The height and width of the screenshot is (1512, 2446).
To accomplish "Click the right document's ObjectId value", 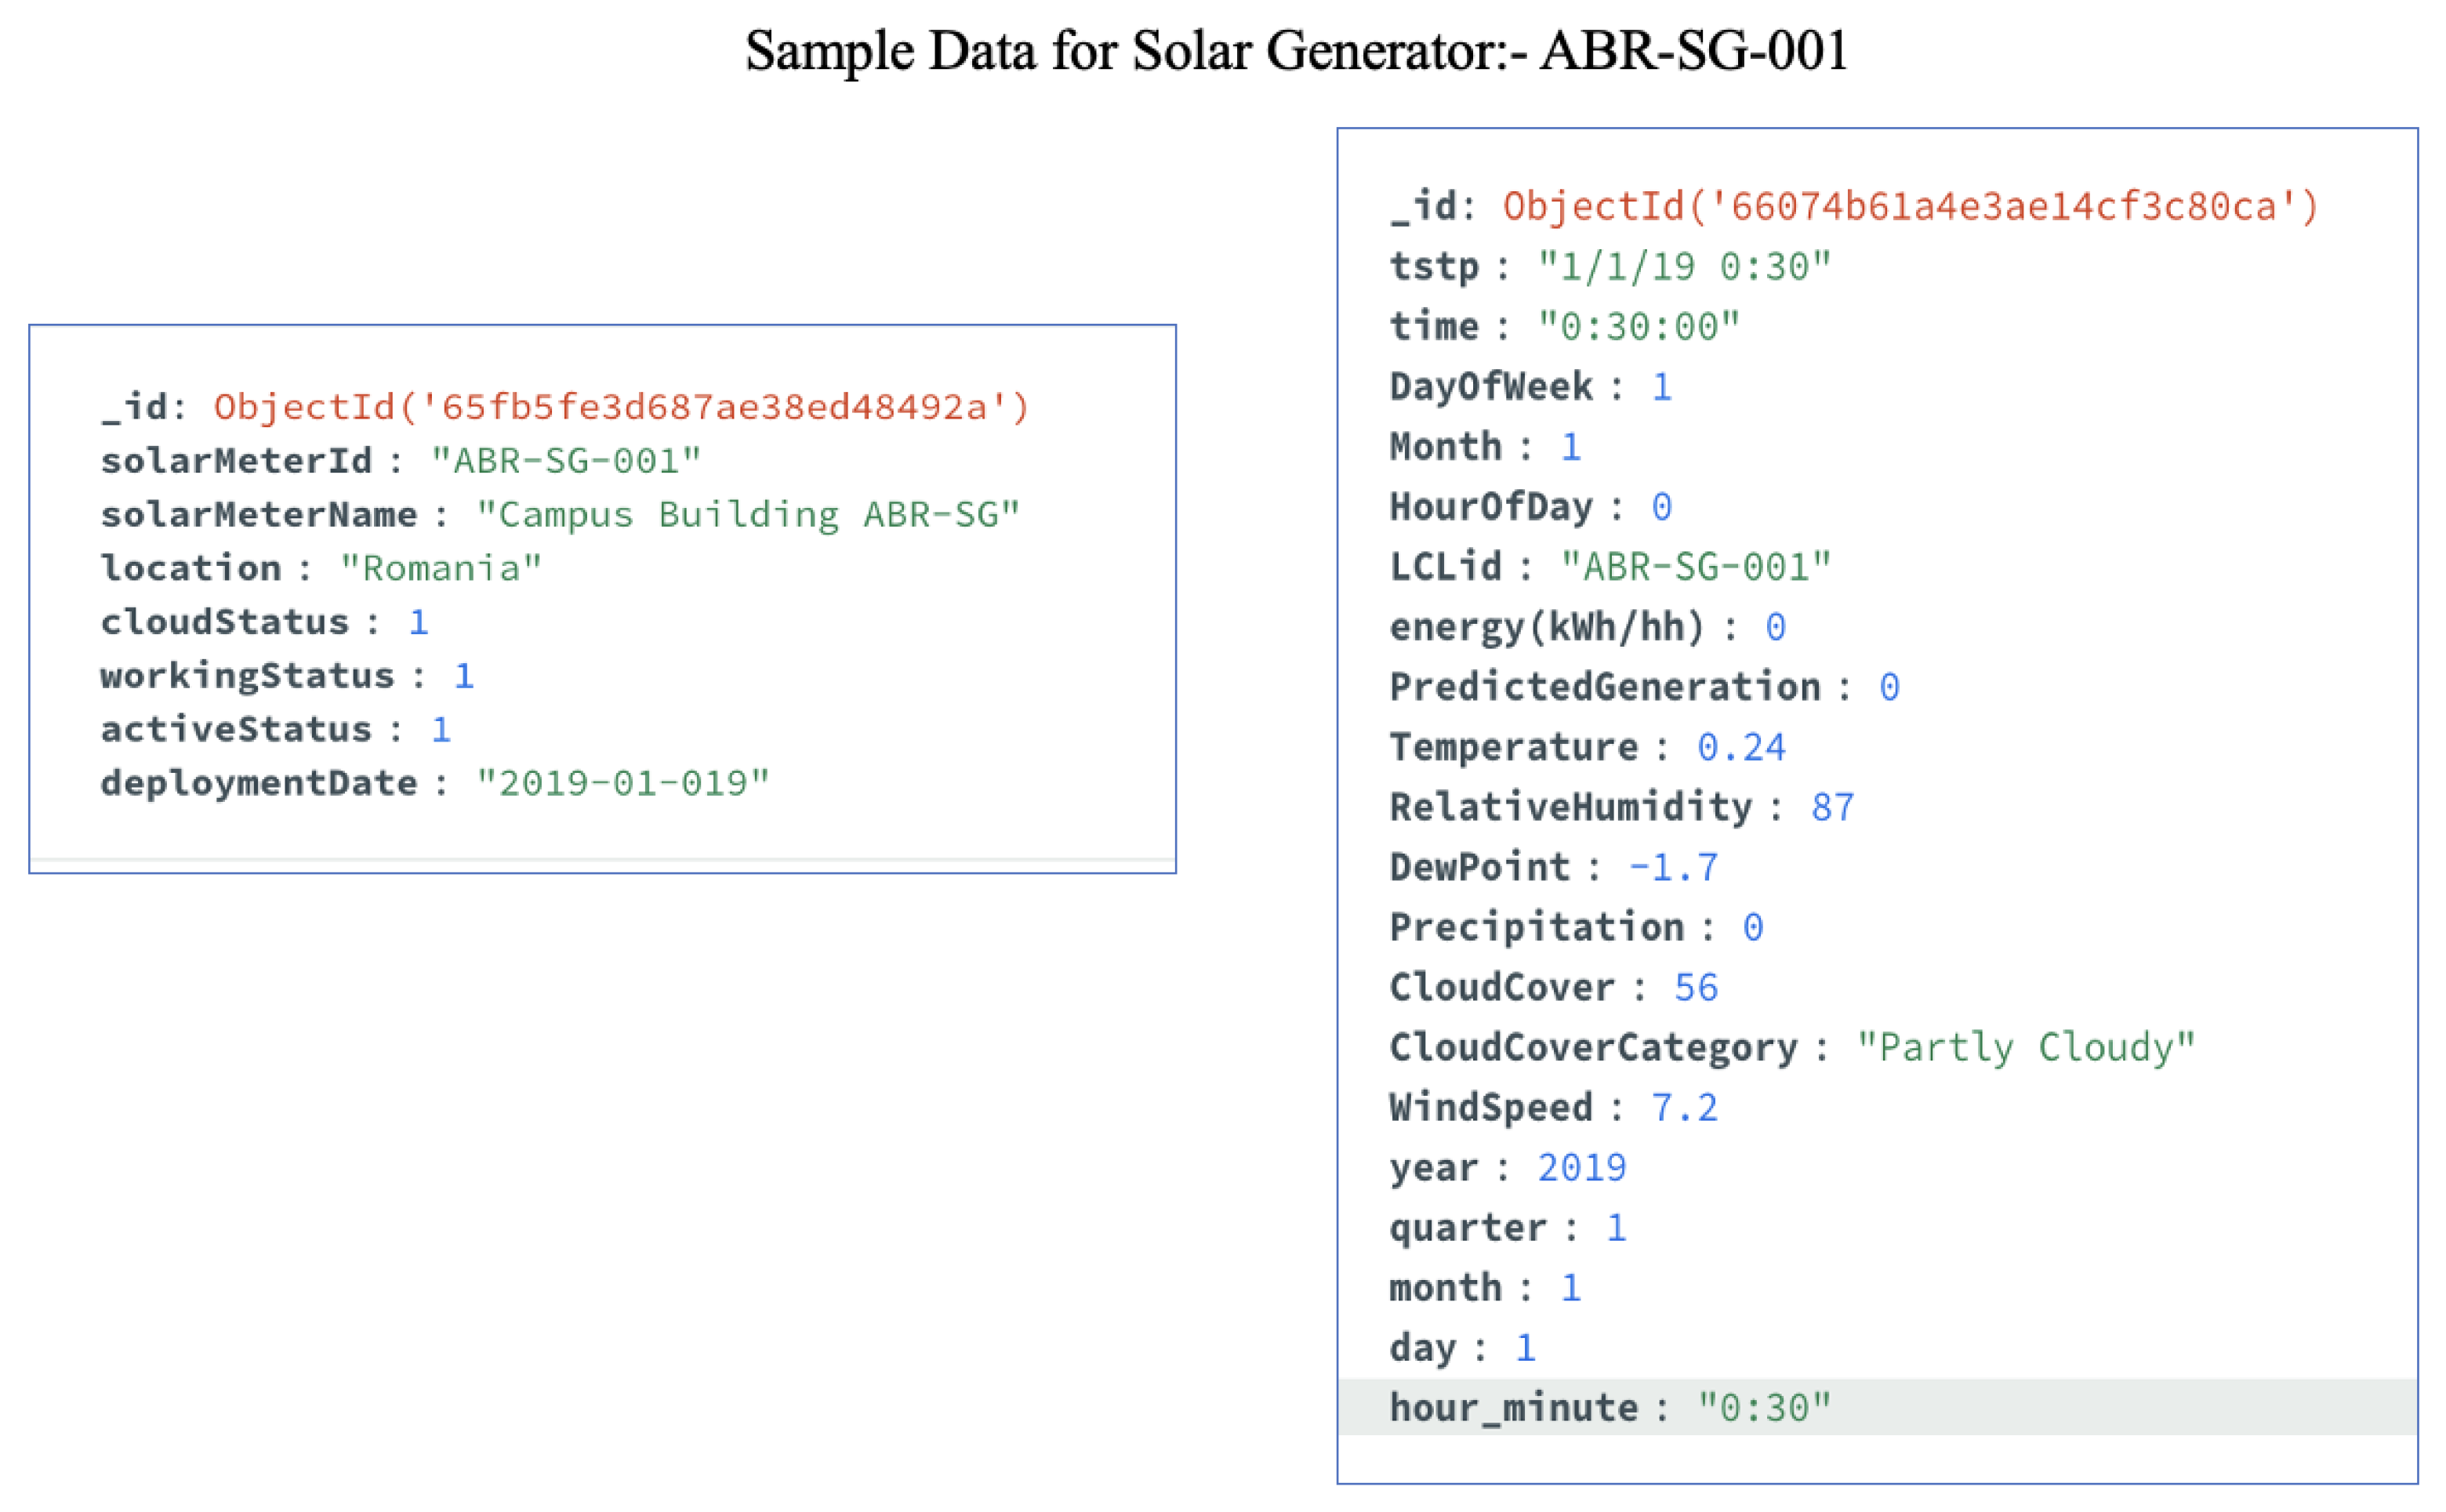I will point(1909,206).
